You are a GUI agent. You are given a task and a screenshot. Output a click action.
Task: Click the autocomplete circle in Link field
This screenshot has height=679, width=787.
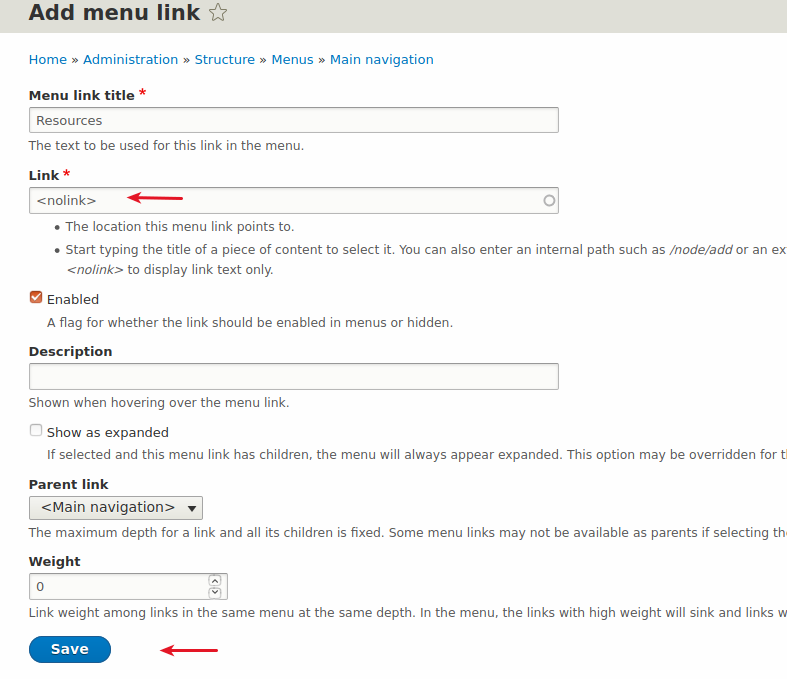point(549,201)
